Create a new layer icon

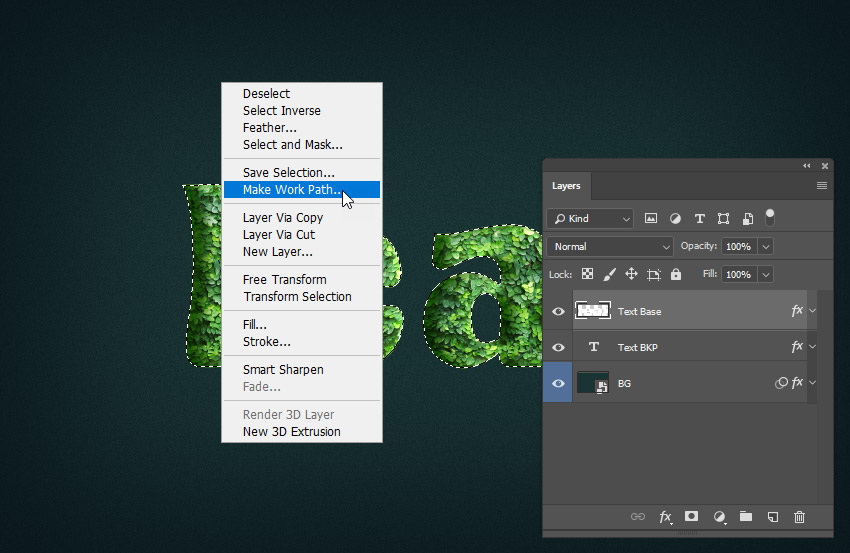pos(773,517)
